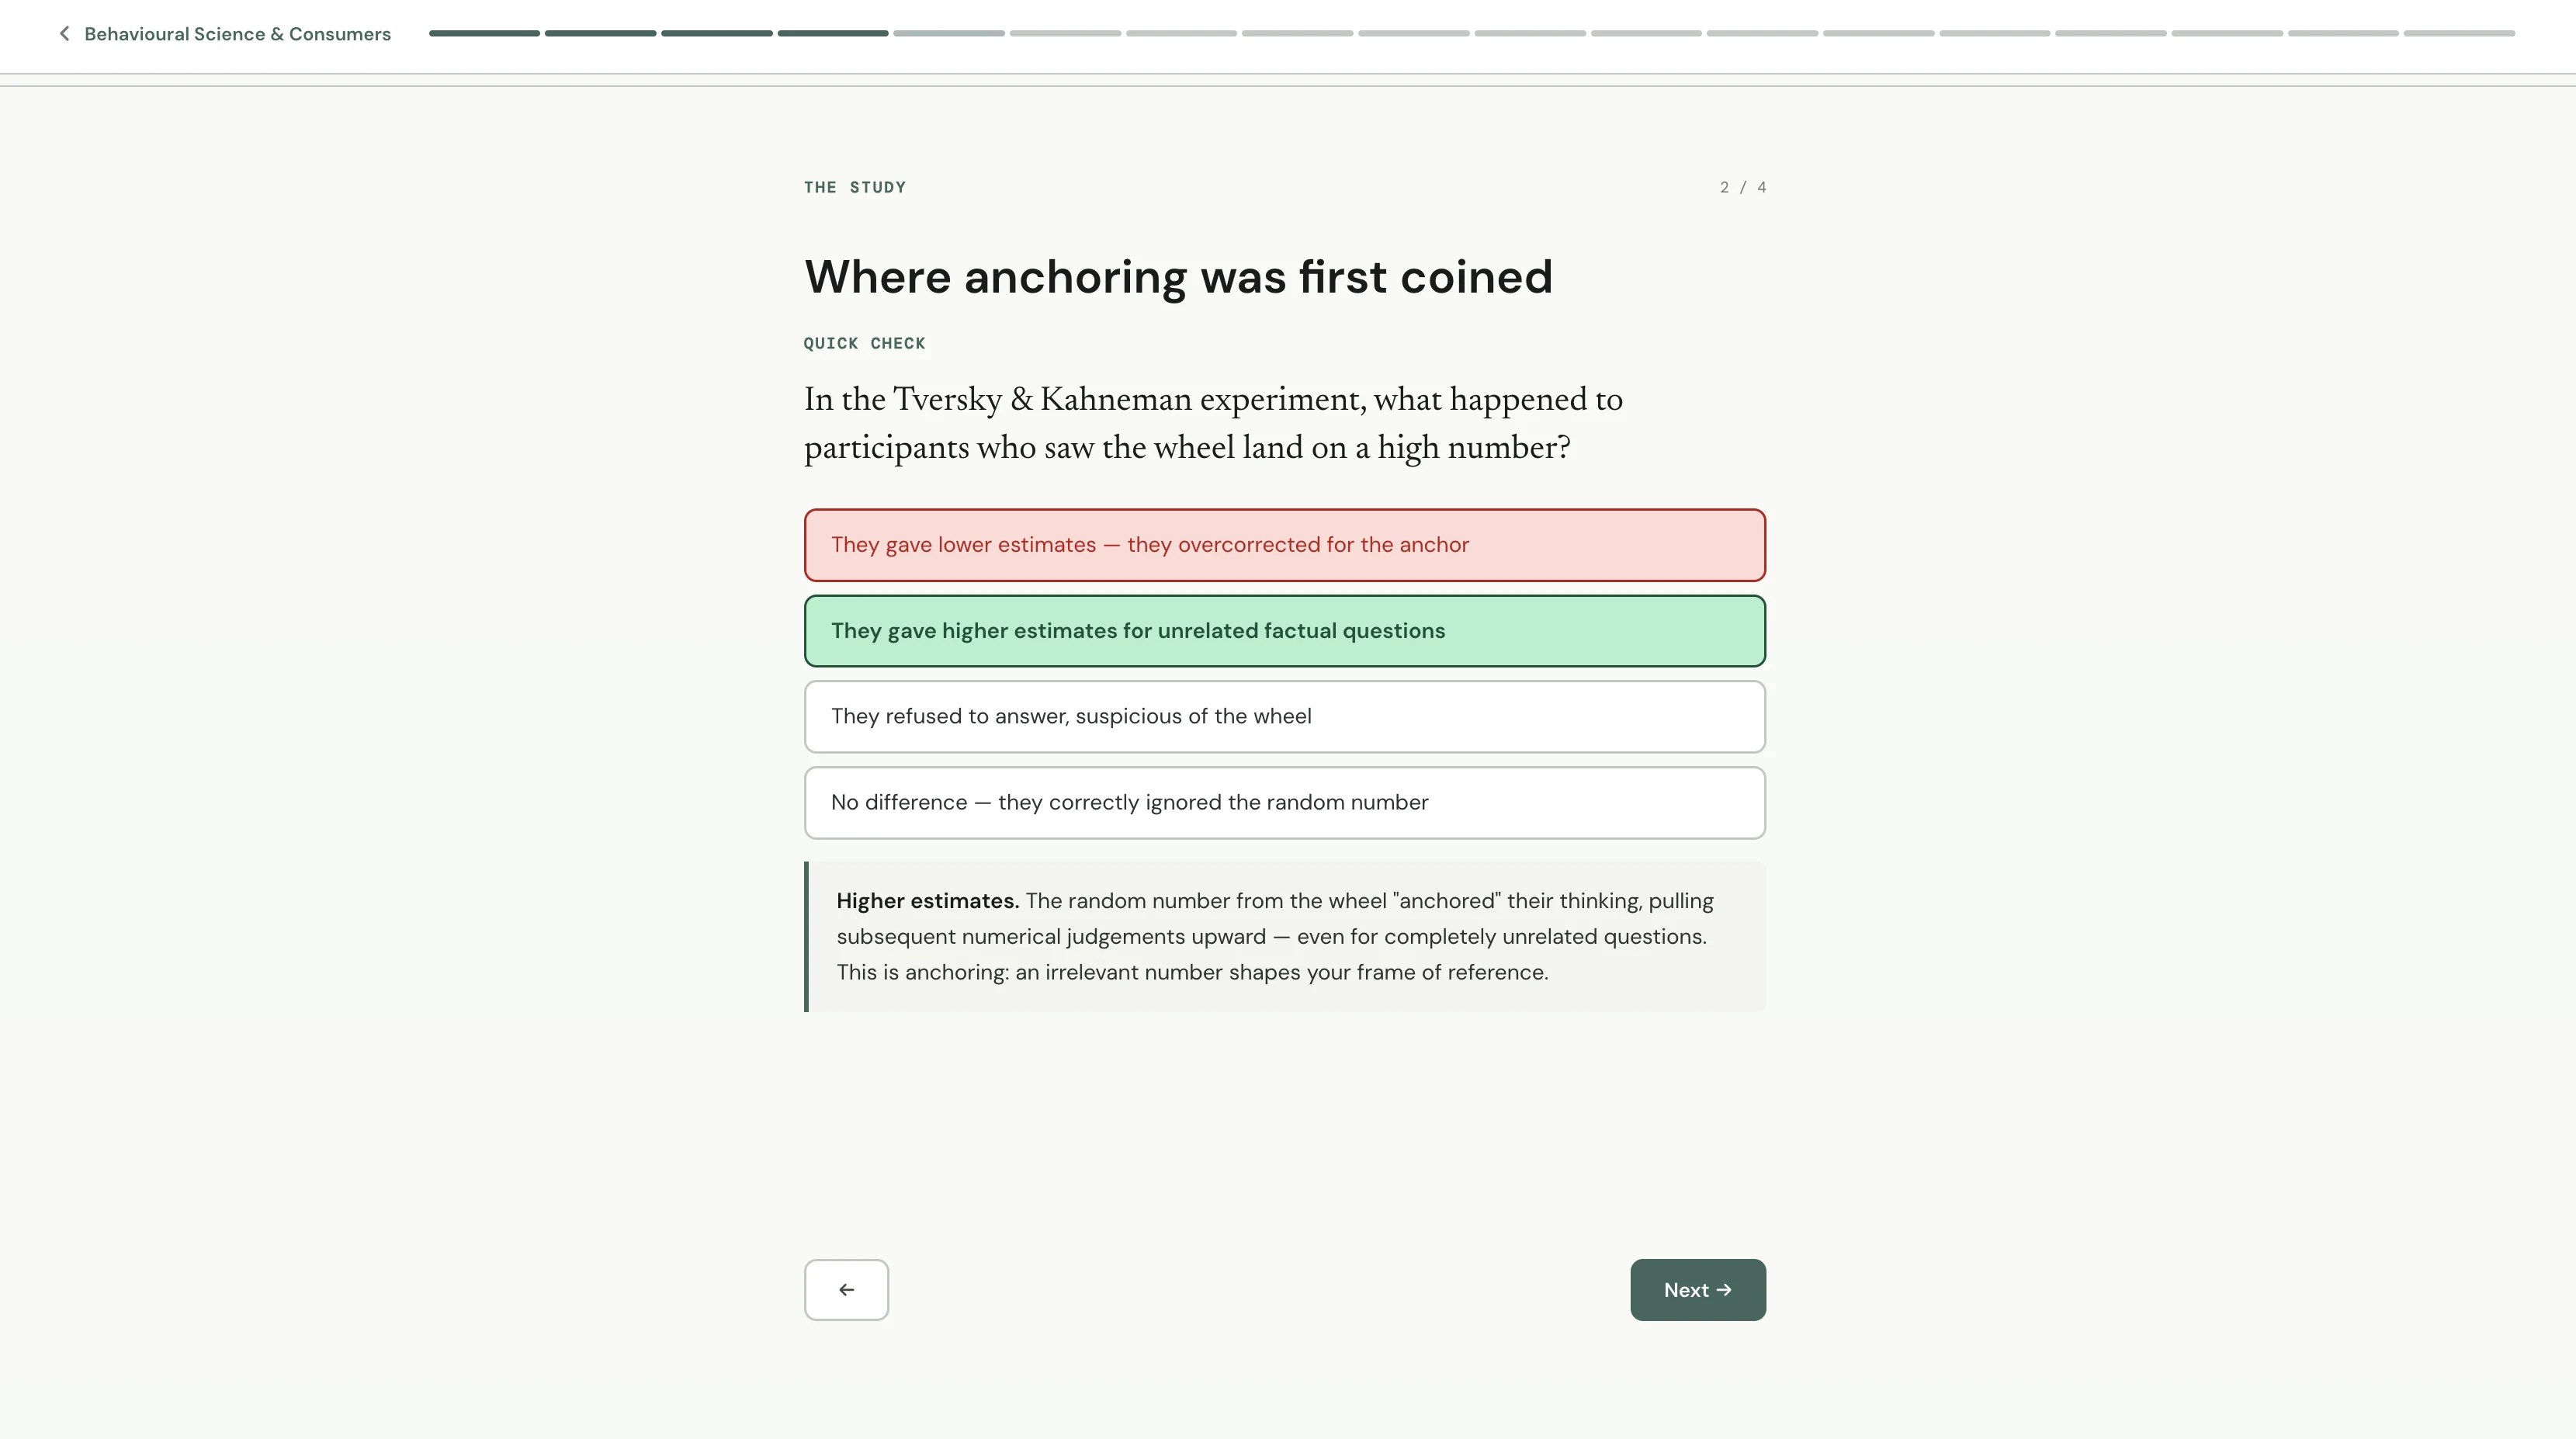Click the correct green highlighted answer
The height and width of the screenshot is (1439, 2576).
click(1284, 631)
